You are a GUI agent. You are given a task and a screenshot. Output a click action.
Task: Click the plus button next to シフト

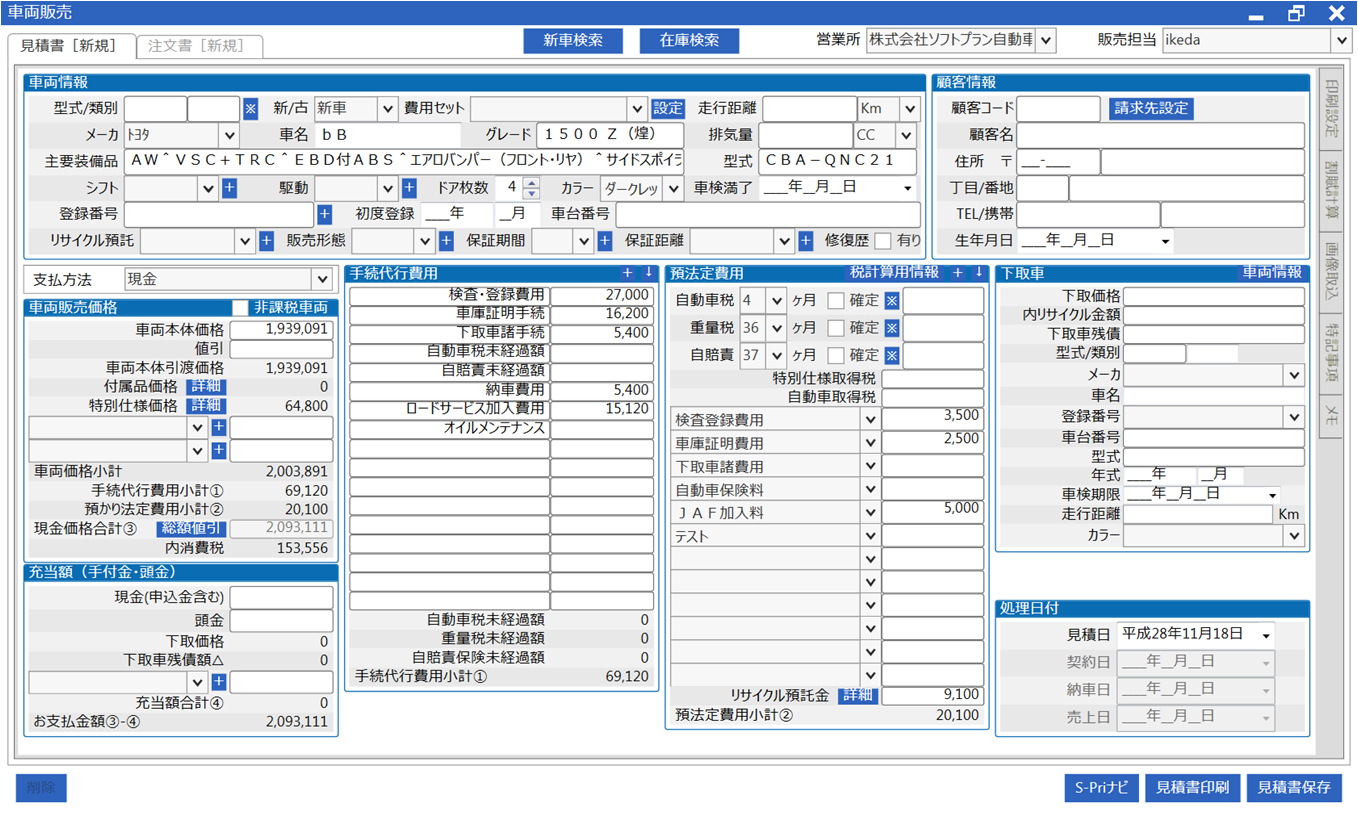(229, 188)
